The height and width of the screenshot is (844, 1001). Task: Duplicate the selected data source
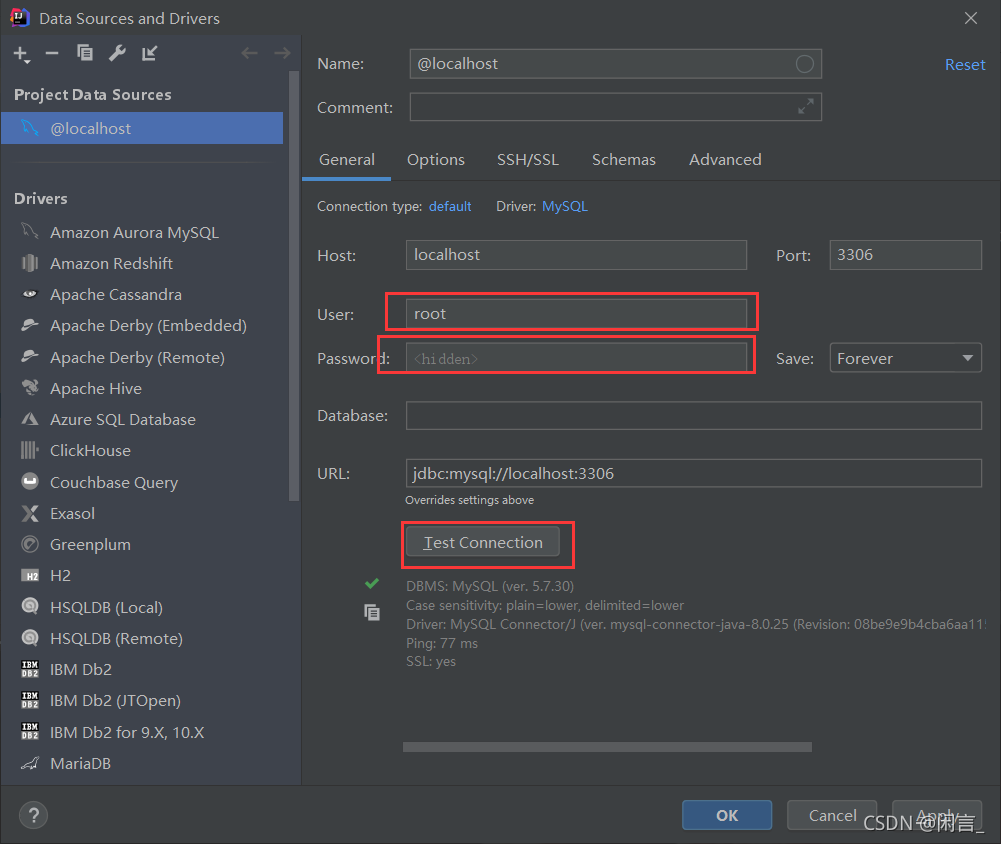tap(84, 53)
